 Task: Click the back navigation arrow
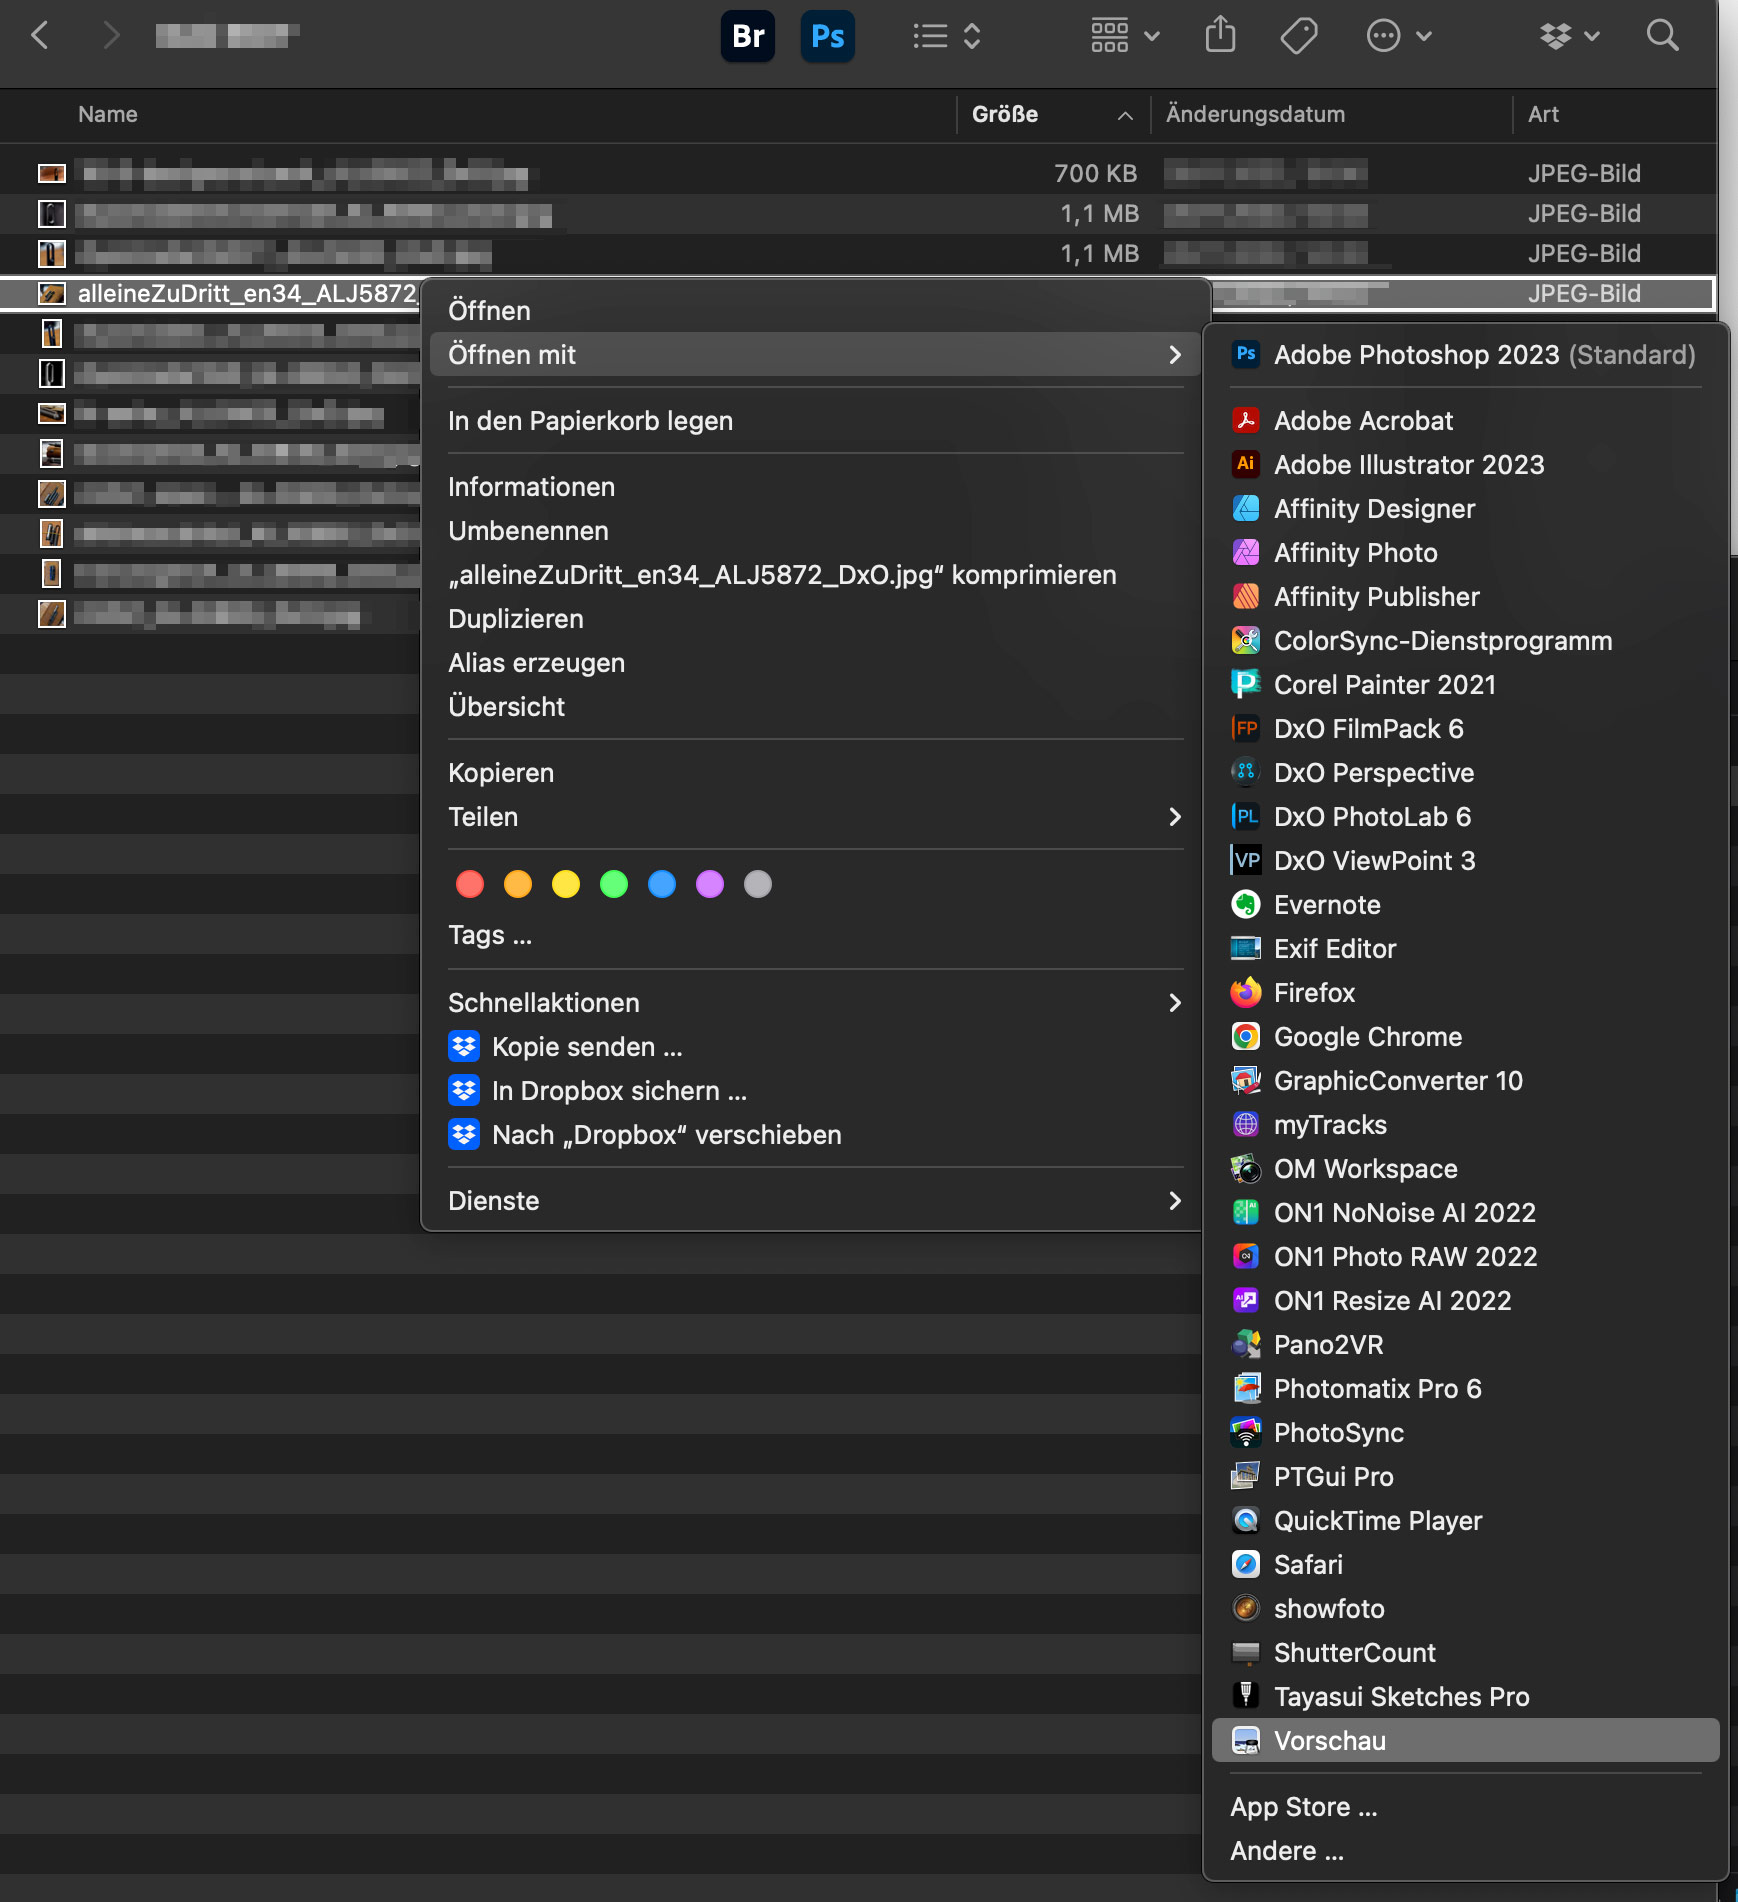pos(40,36)
